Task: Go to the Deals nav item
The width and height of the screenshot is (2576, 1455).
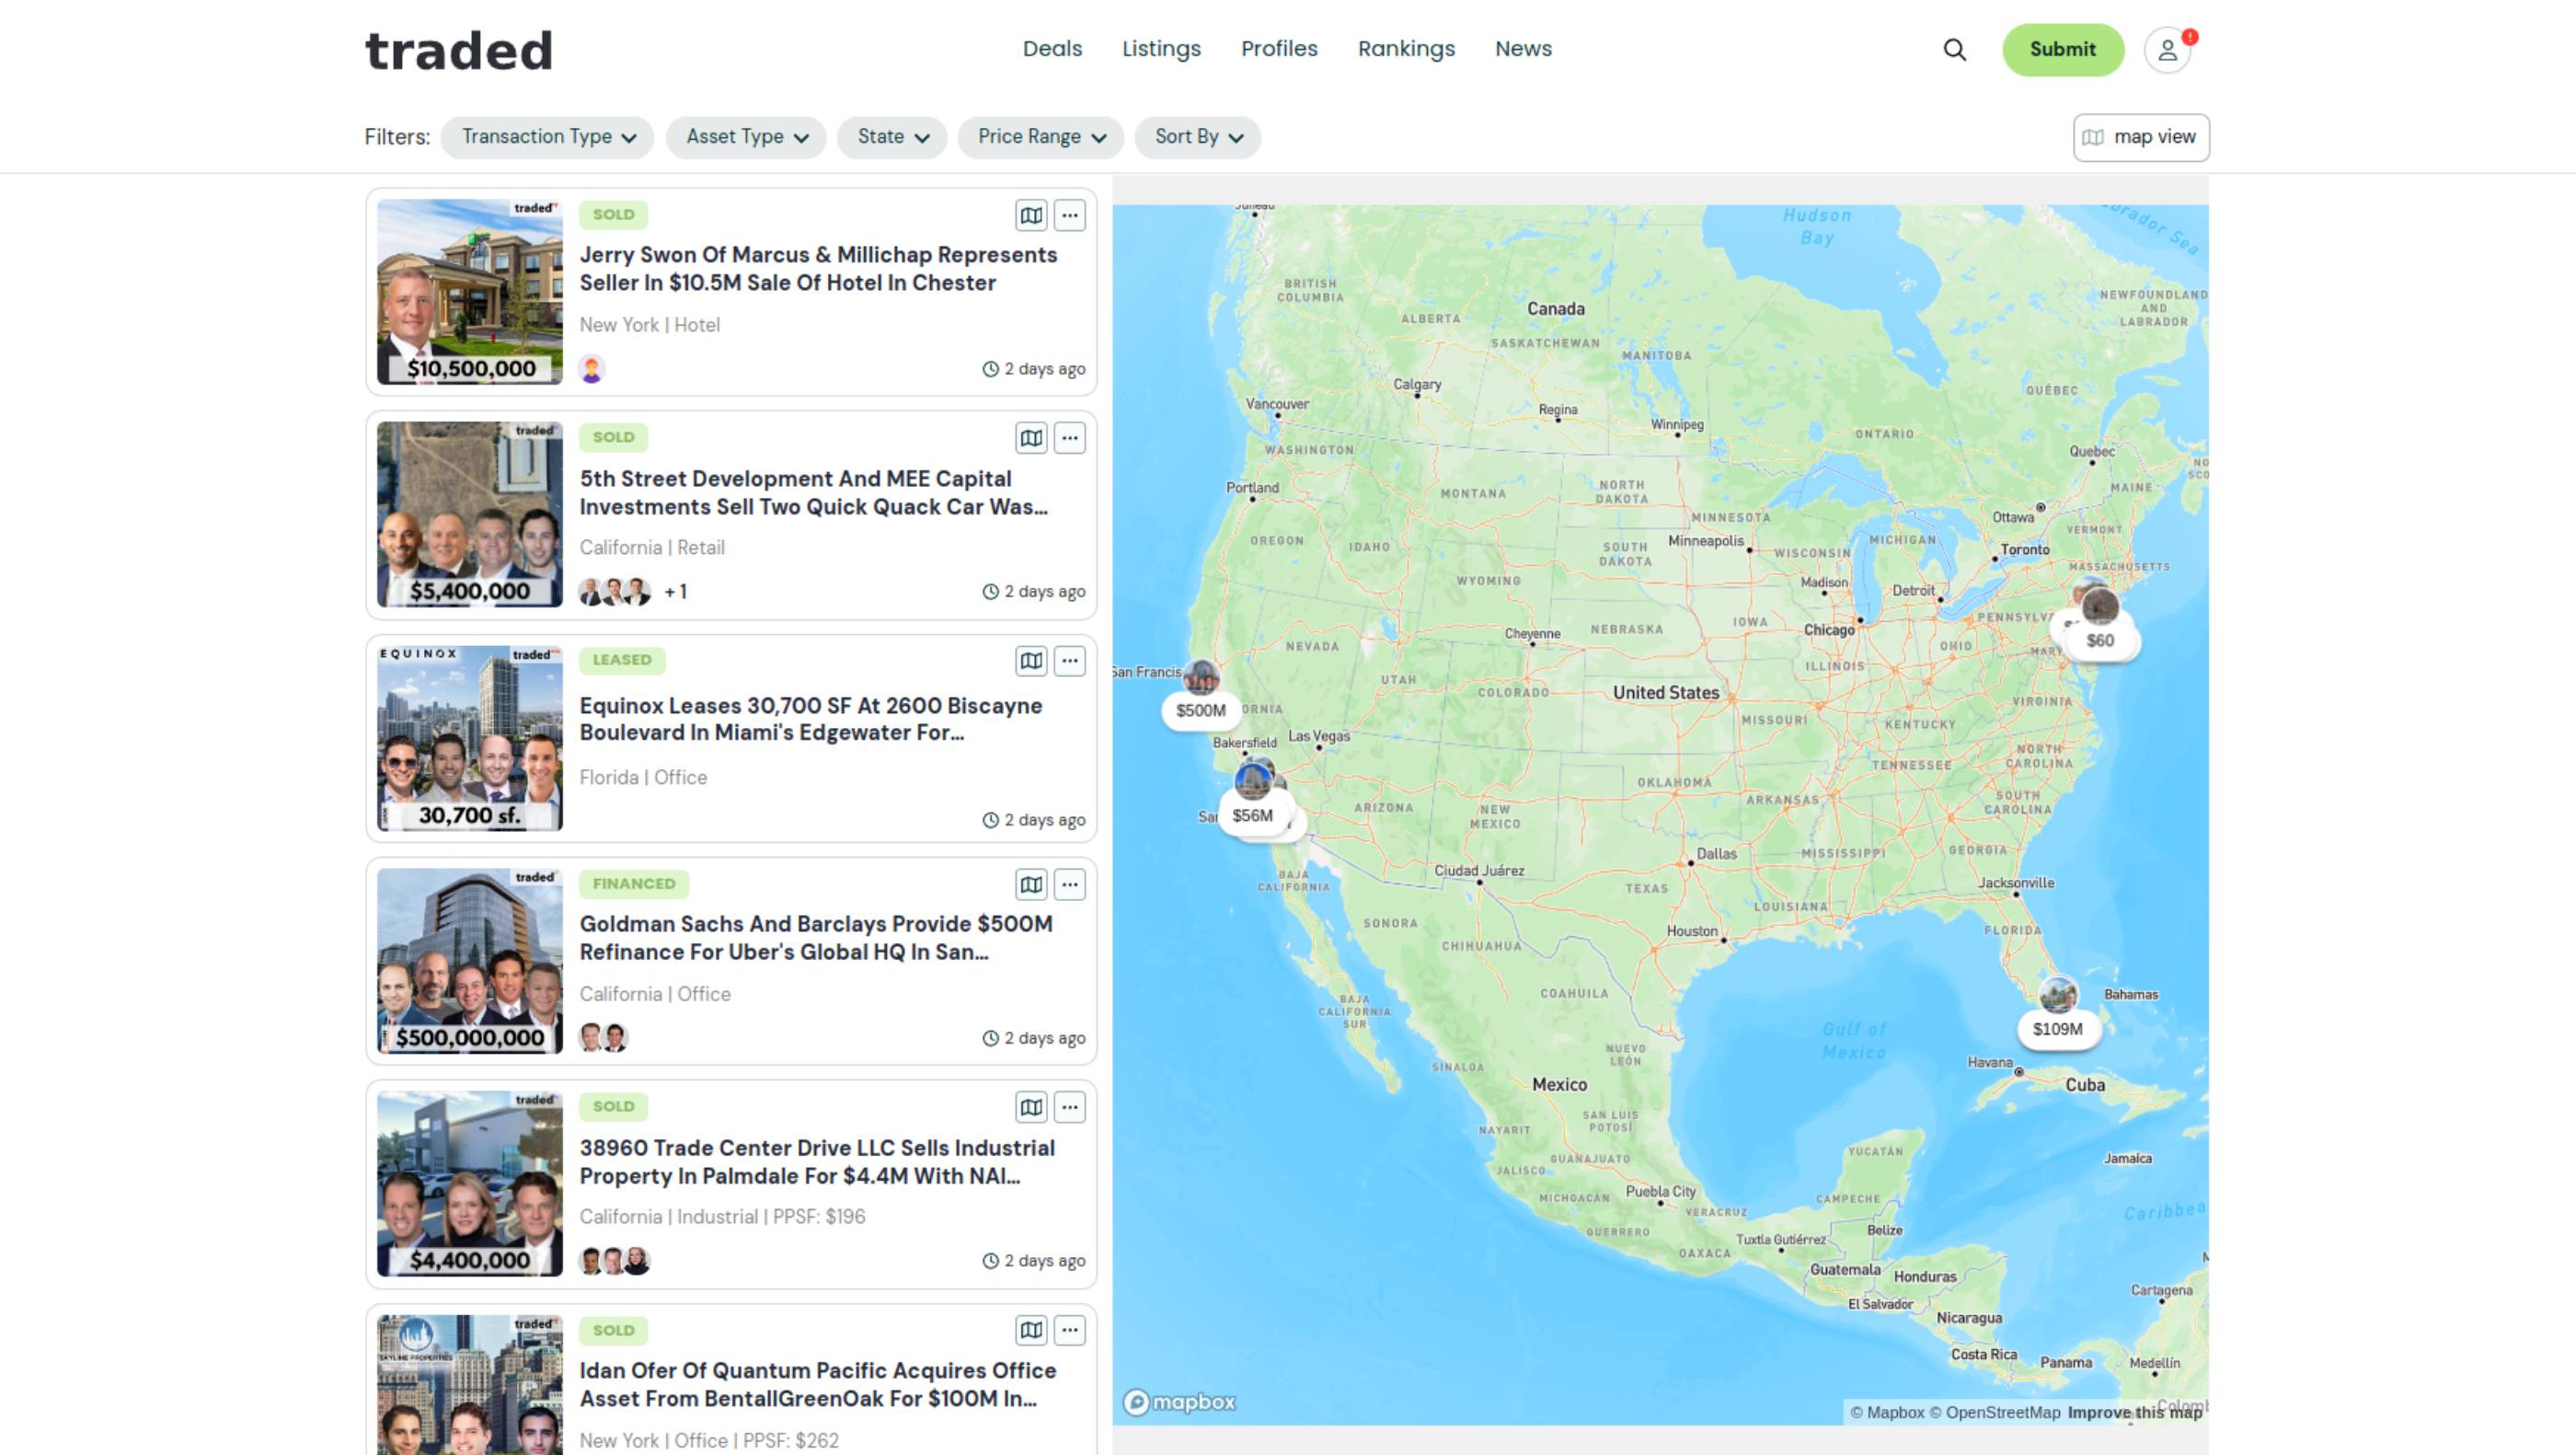Action: (1052, 49)
